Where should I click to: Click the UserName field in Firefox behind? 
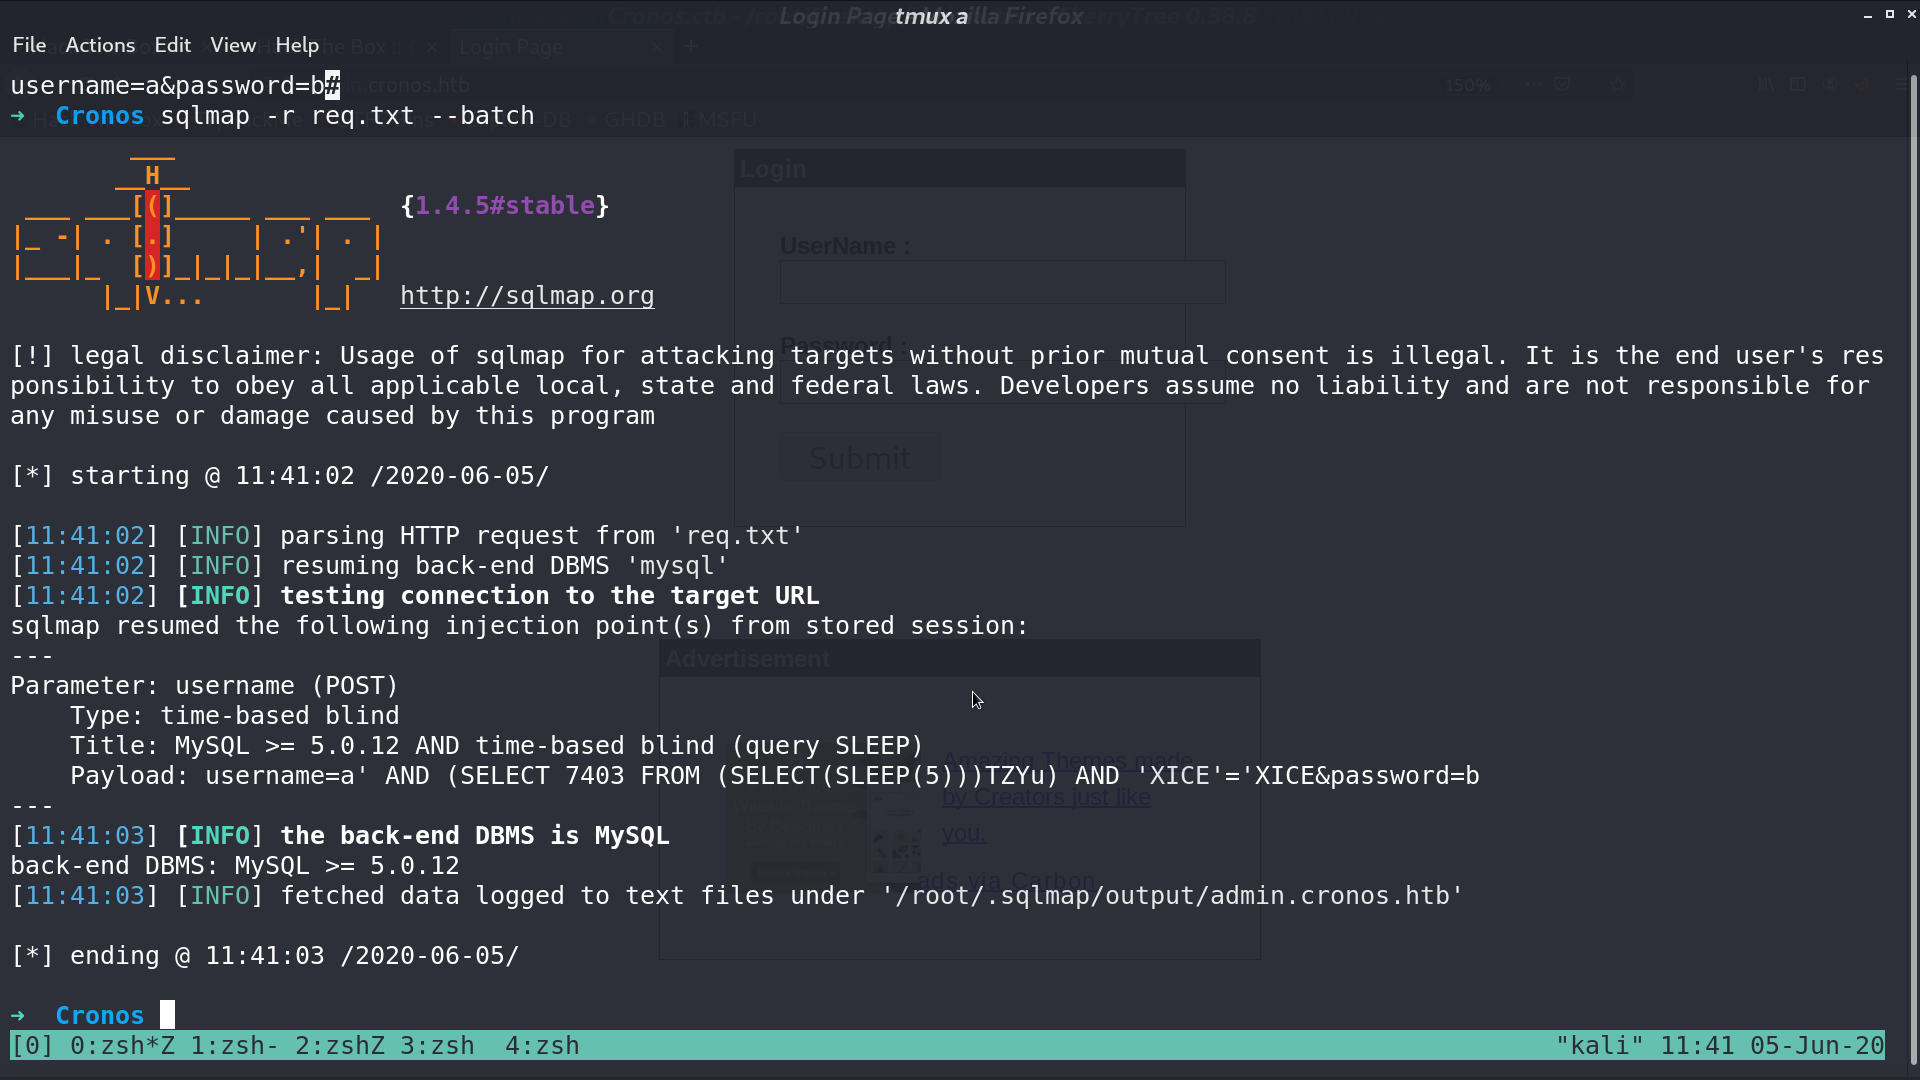1002,282
